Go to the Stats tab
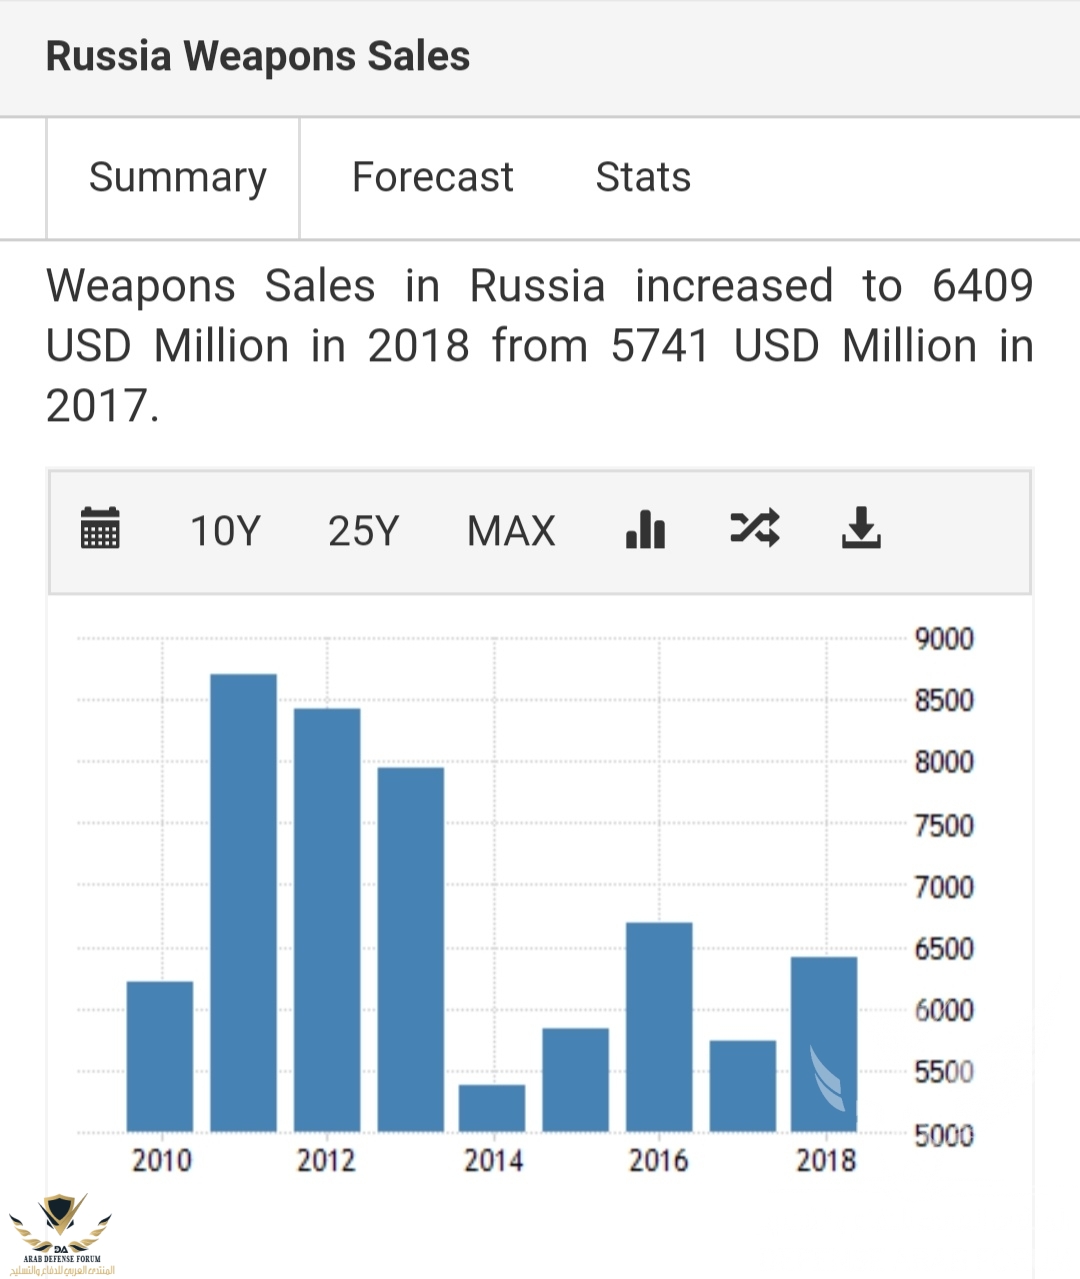Screen dimensions: 1080x1279 point(643,178)
